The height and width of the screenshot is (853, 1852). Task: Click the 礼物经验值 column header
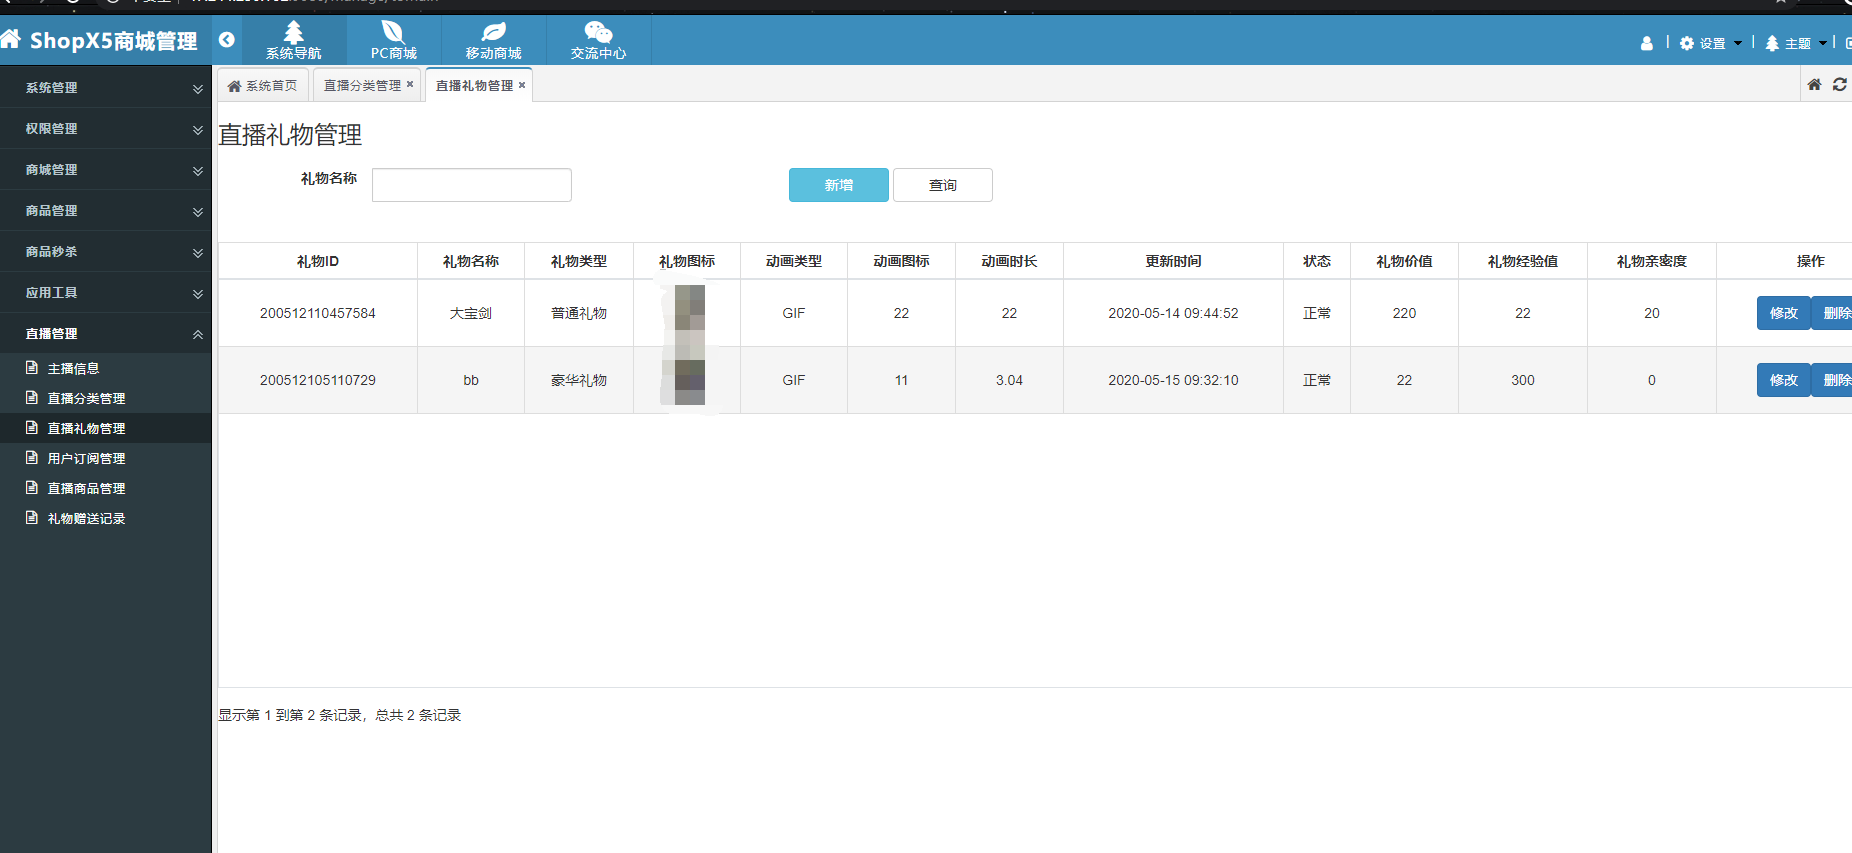coord(1523,261)
